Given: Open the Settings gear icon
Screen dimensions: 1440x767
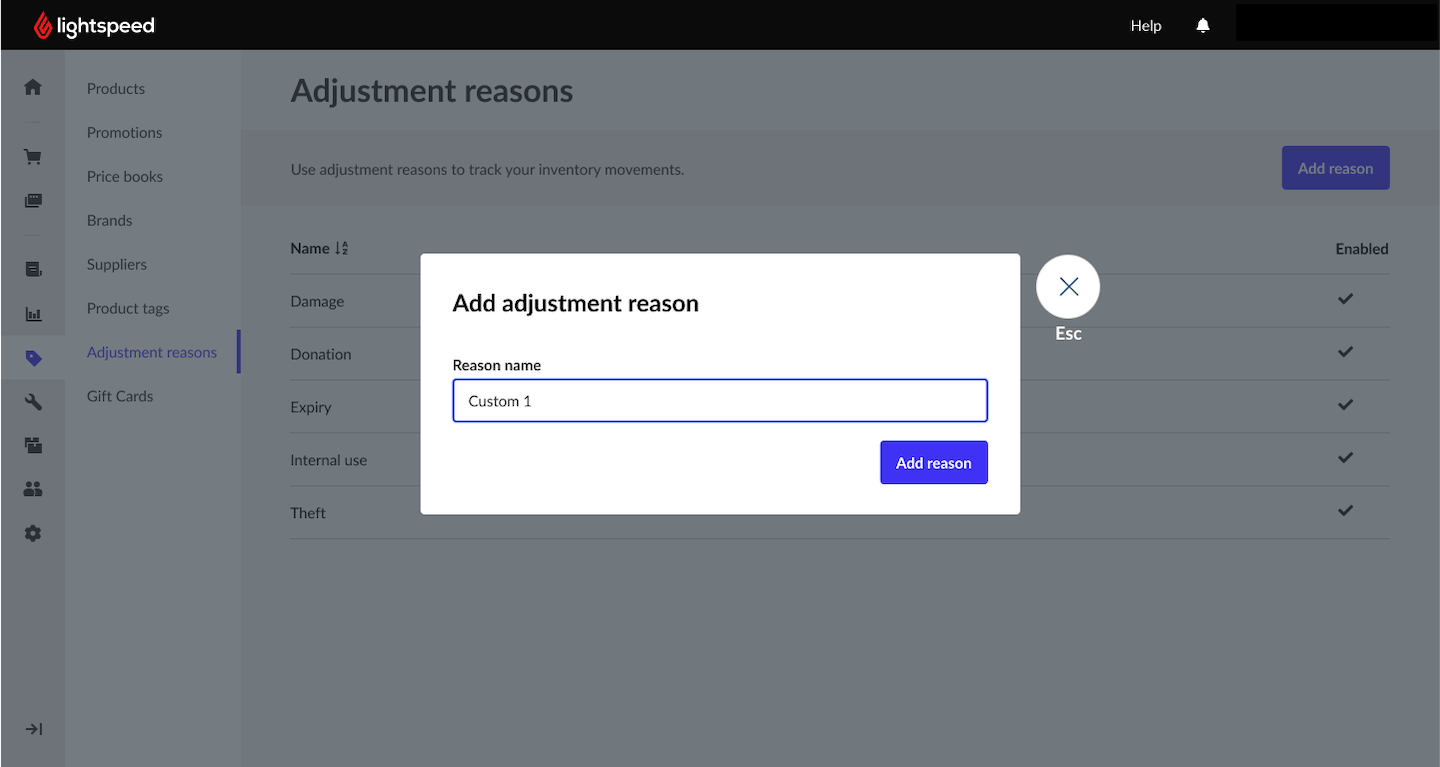Looking at the screenshot, I should 32,532.
